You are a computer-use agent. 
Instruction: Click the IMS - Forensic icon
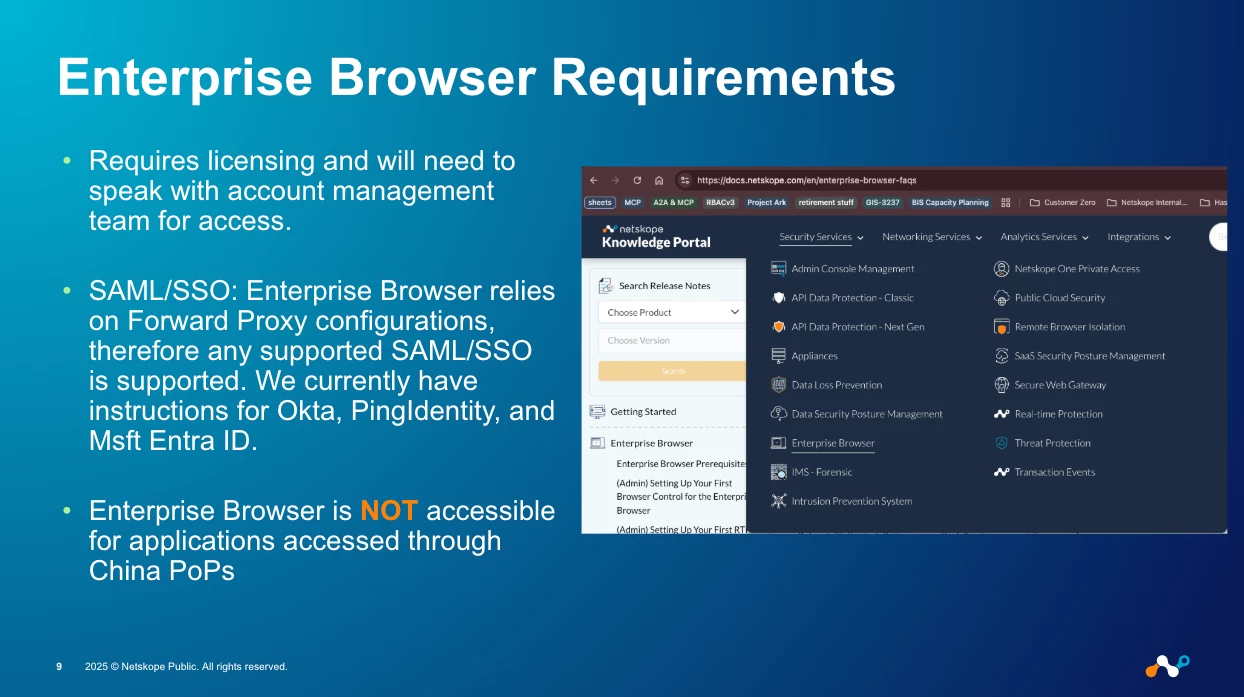click(778, 472)
